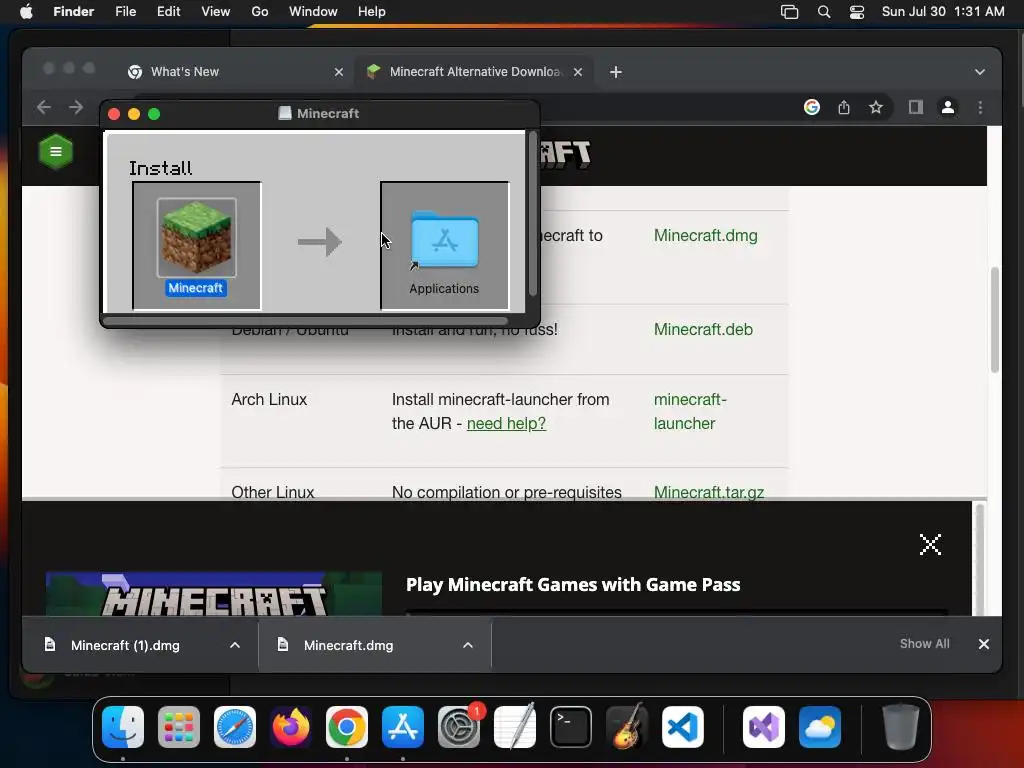Image resolution: width=1024 pixels, height=768 pixels.
Task: Open Trash from the Dock
Action: coord(901,727)
